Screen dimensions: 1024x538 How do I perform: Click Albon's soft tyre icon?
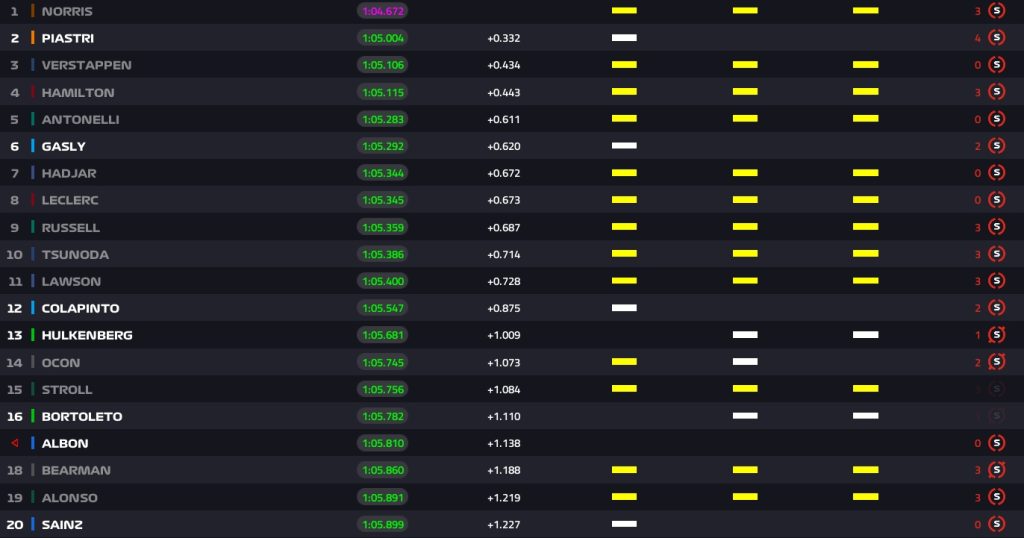(x=996, y=443)
